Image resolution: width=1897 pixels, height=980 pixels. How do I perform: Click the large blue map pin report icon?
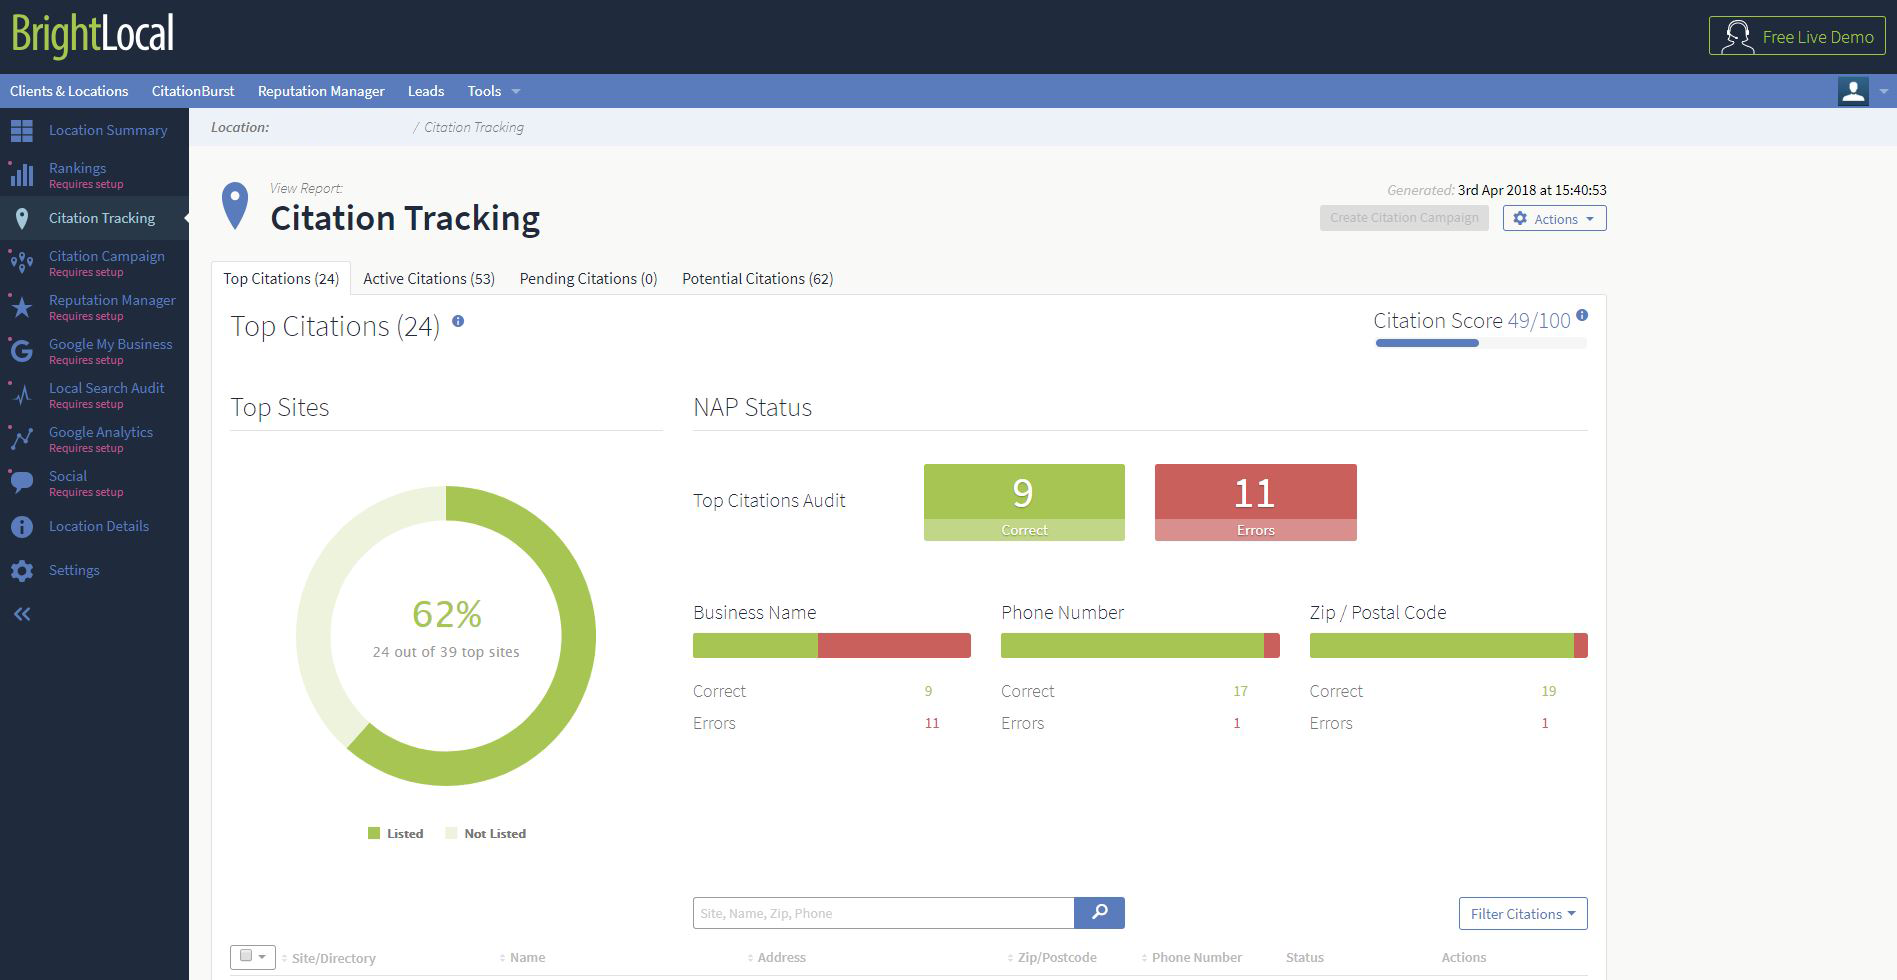tap(235, 206)
